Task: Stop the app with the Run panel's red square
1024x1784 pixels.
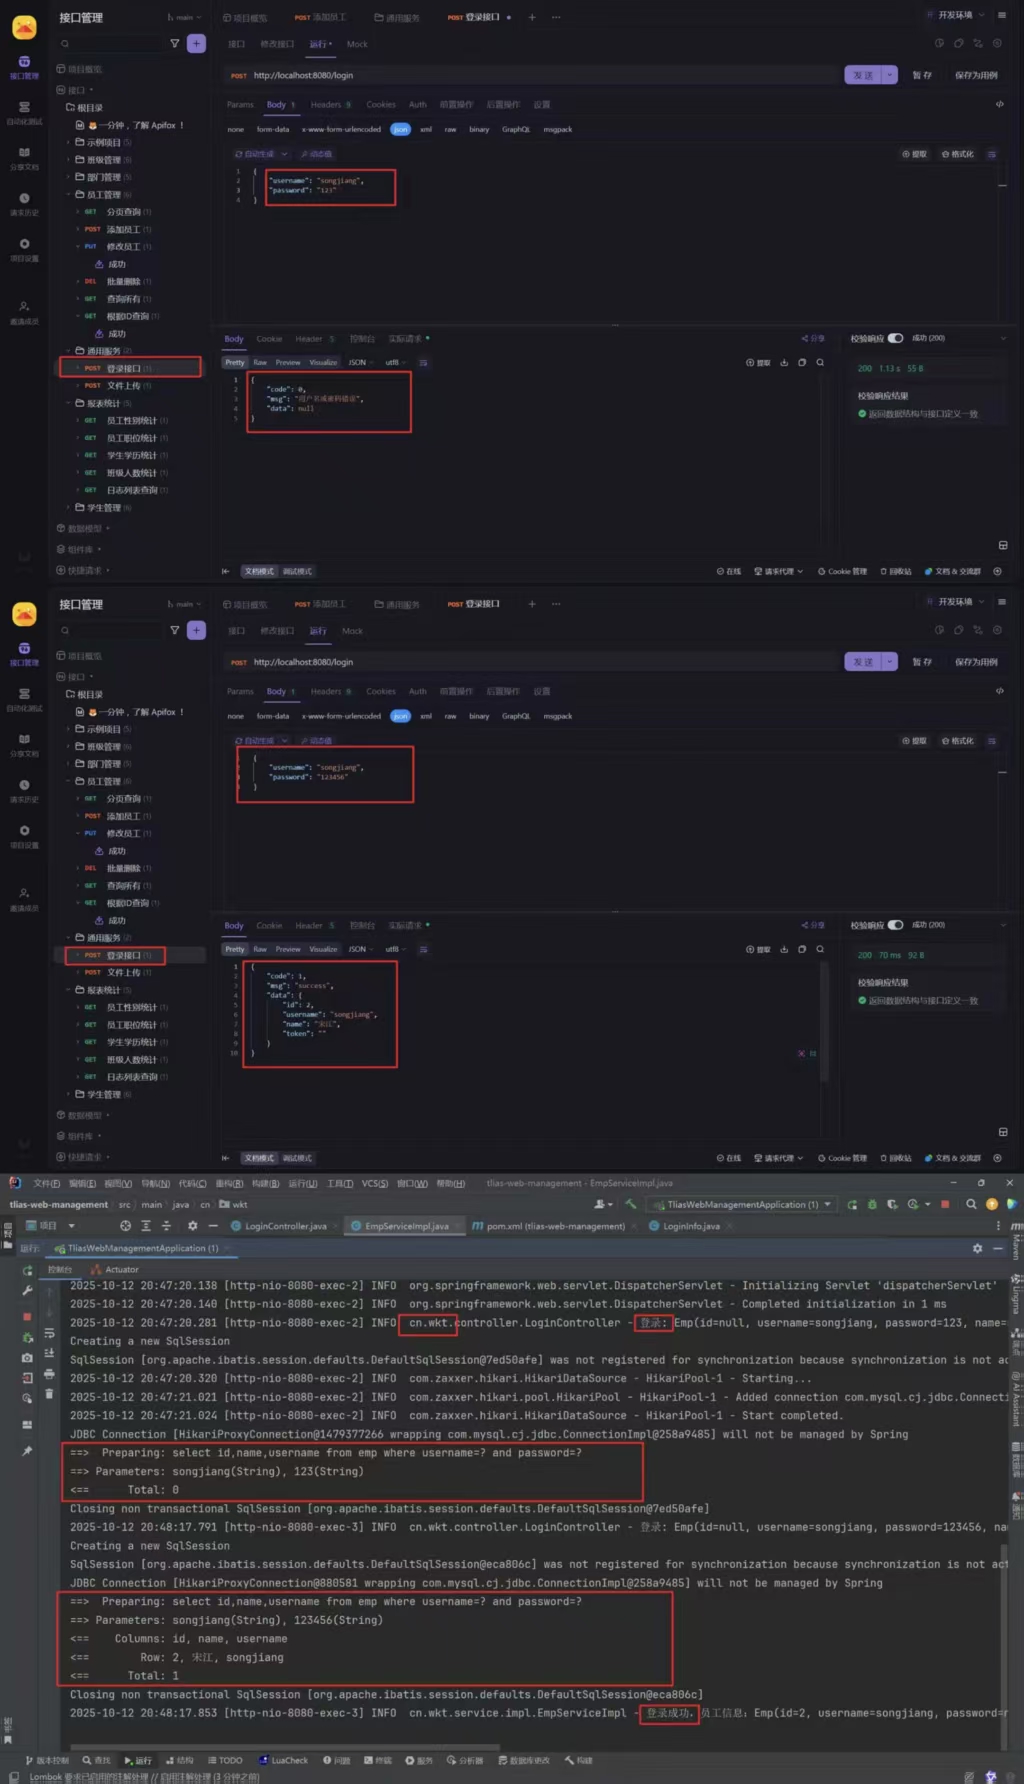Action: point(27,1316)
